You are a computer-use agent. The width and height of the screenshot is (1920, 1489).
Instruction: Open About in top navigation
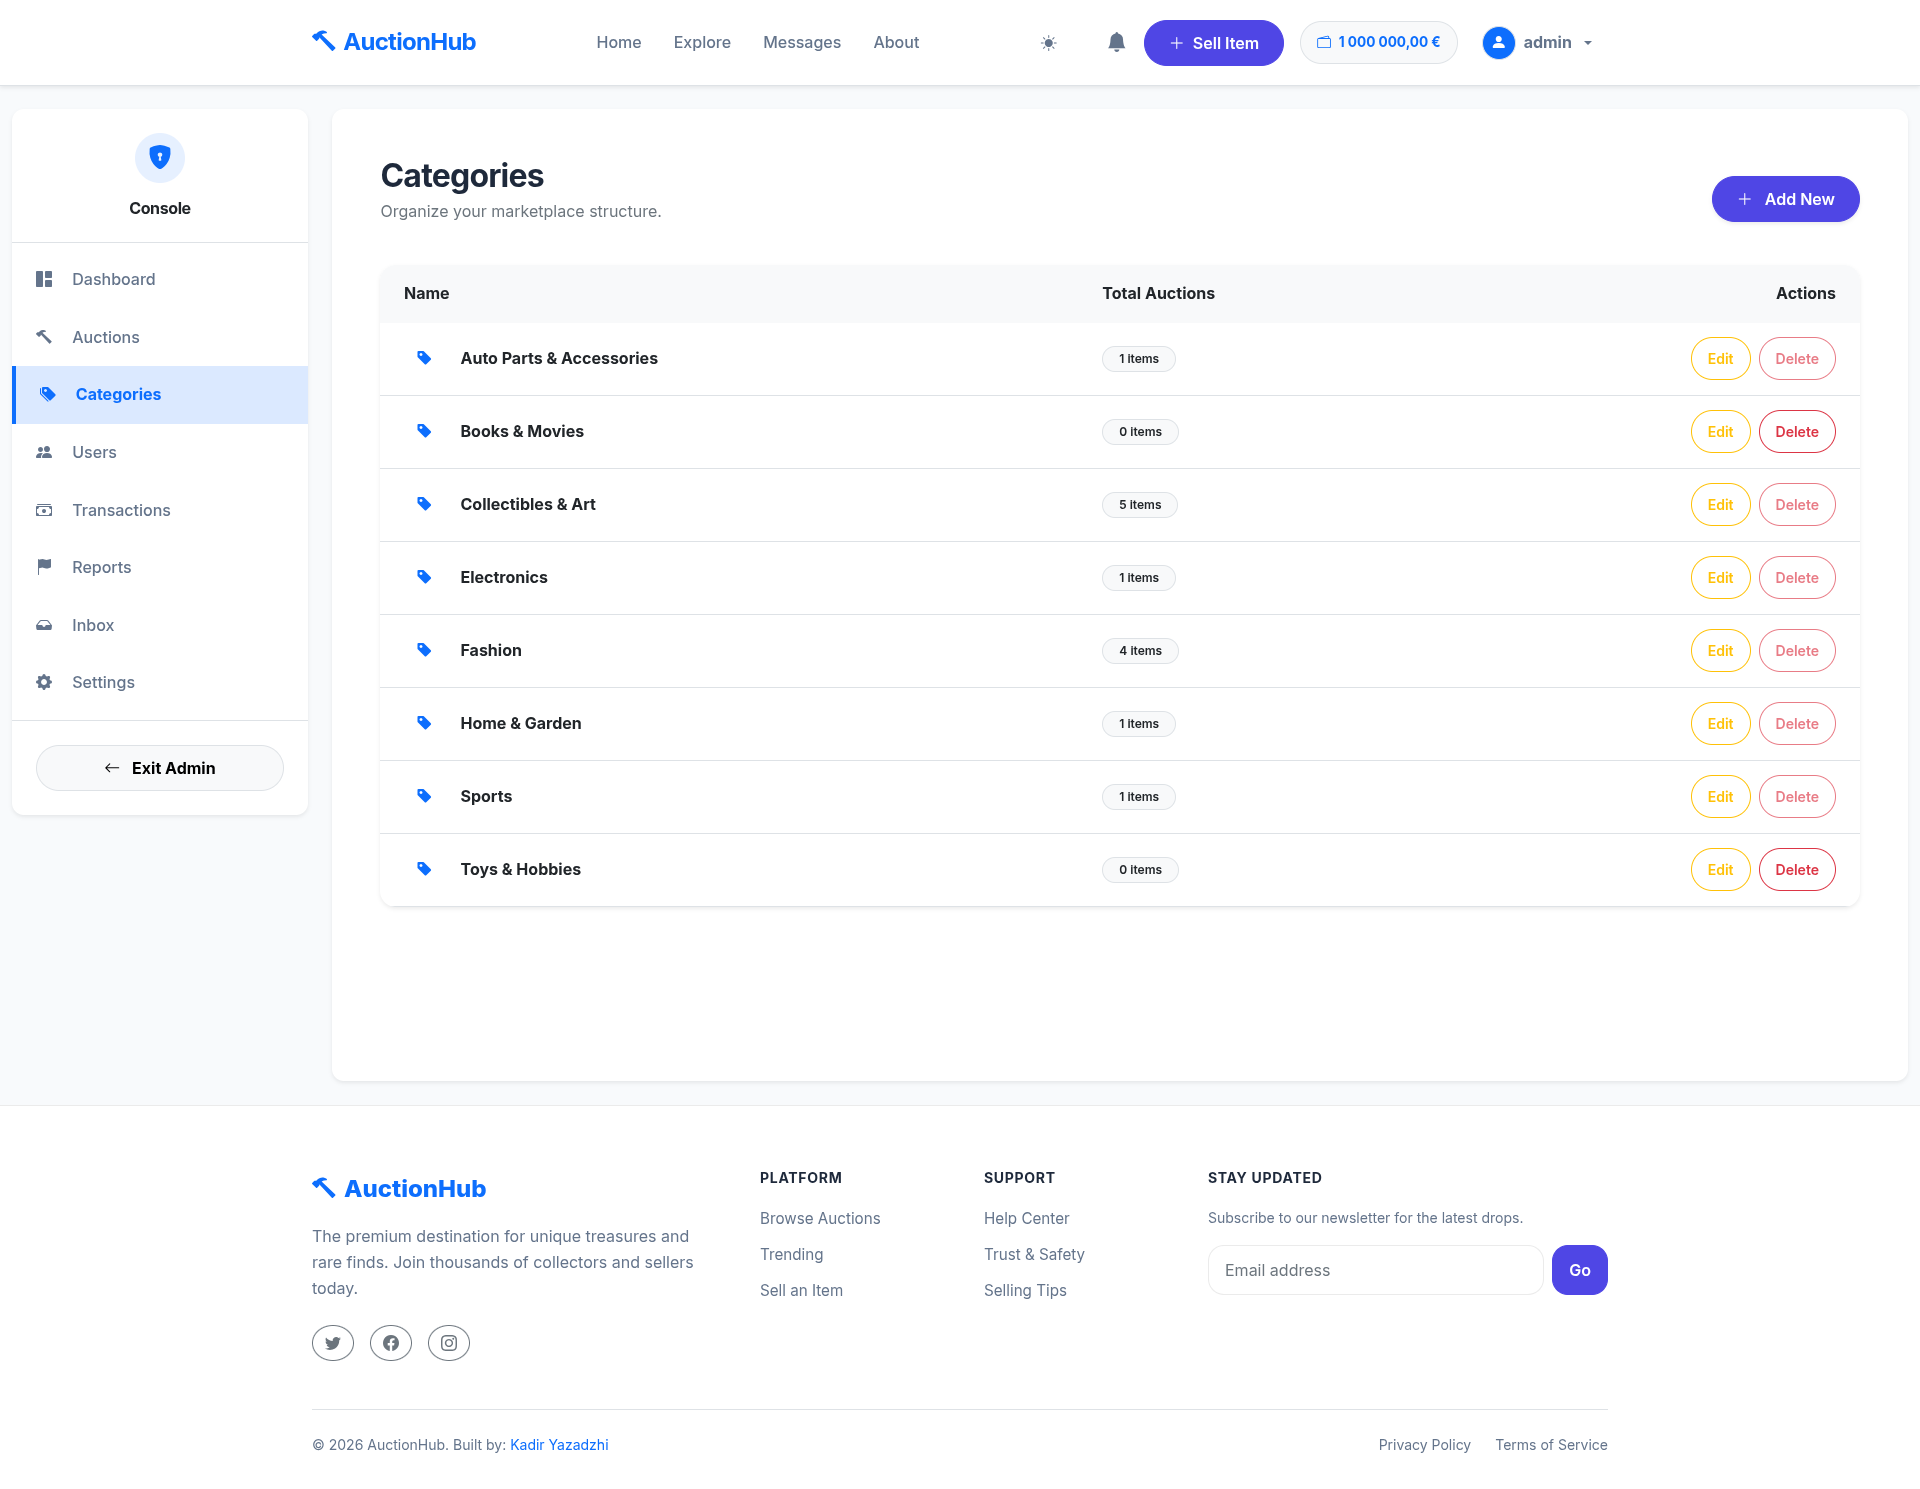point(896,42)
